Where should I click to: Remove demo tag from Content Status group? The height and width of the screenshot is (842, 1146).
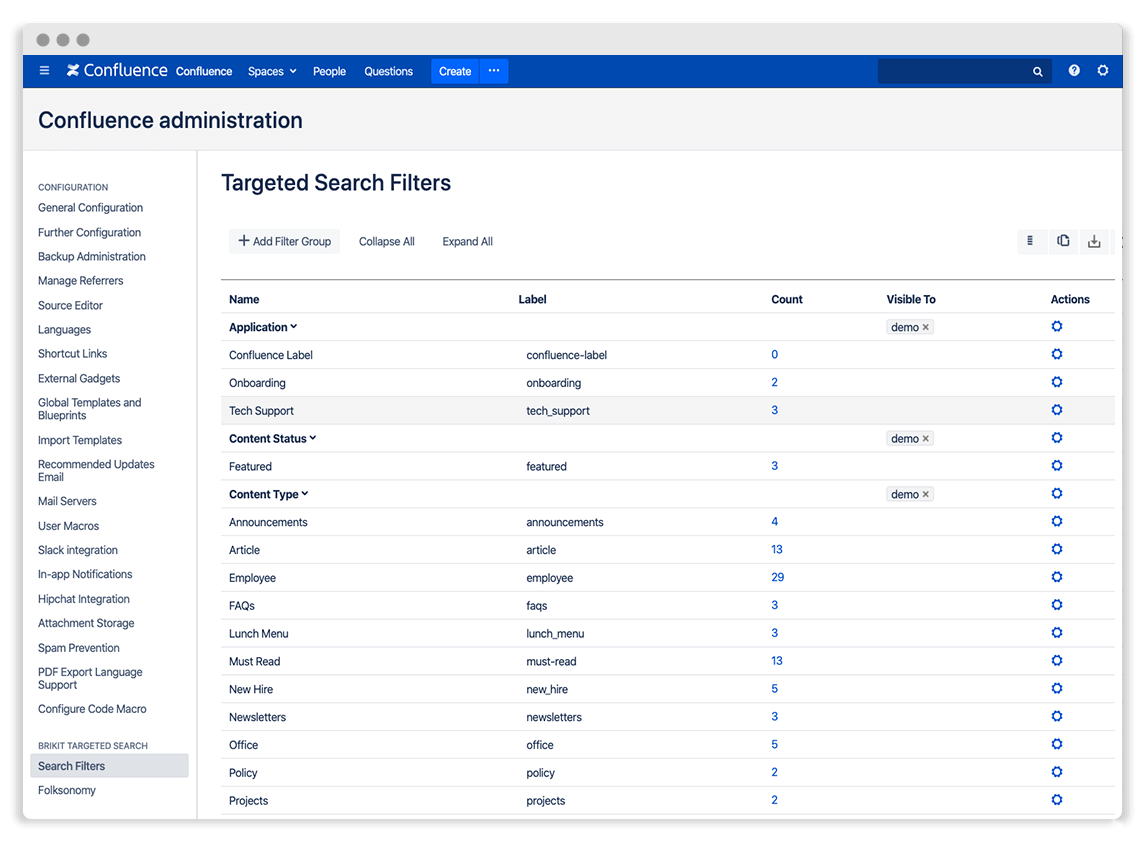pyautogui.click(x=926, y=439)
